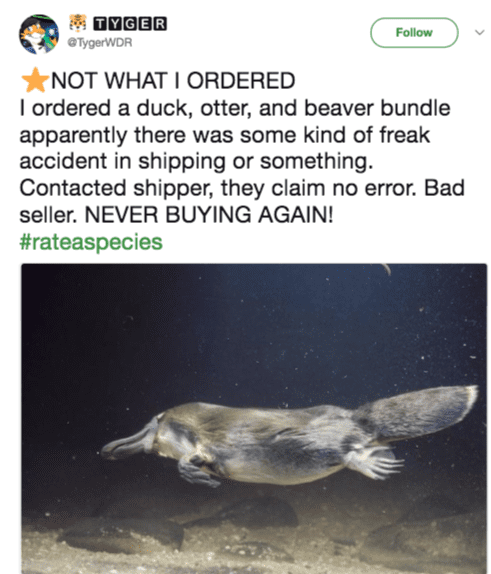The height and width of the screenshot is (574, 491).
Task: Click the orange star emoji
Action: coord(35,80)
